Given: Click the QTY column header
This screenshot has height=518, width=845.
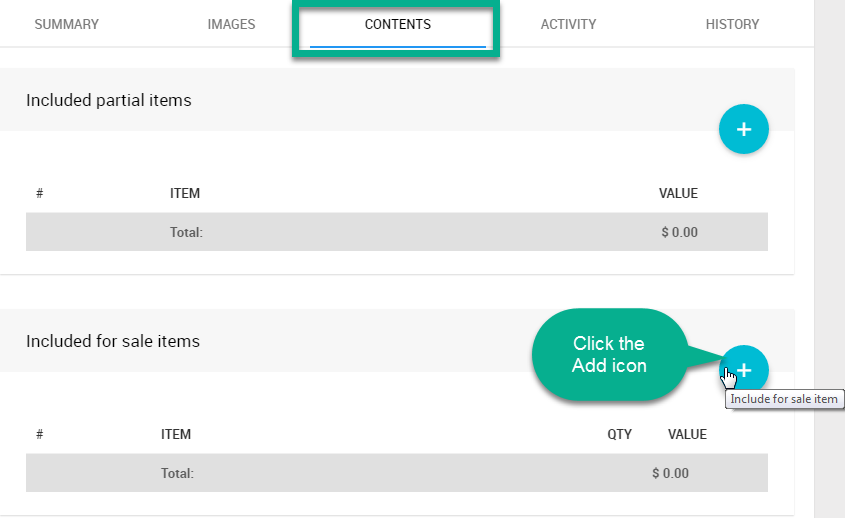Looking at the screenshot, I should pos(619,434).
